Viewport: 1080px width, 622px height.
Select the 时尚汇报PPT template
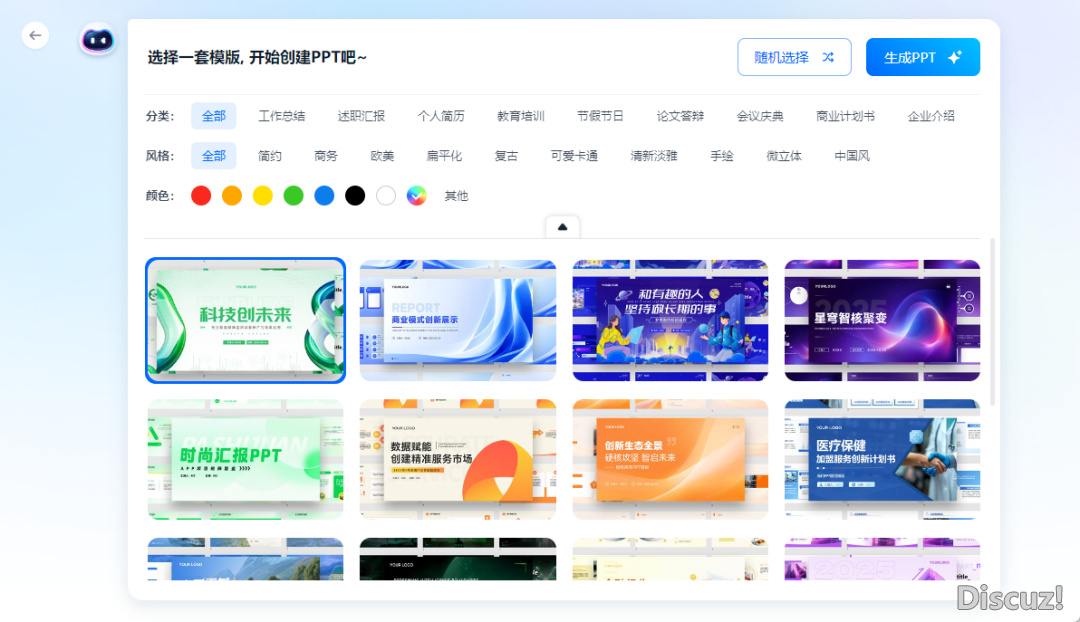[x=245, y=459]
